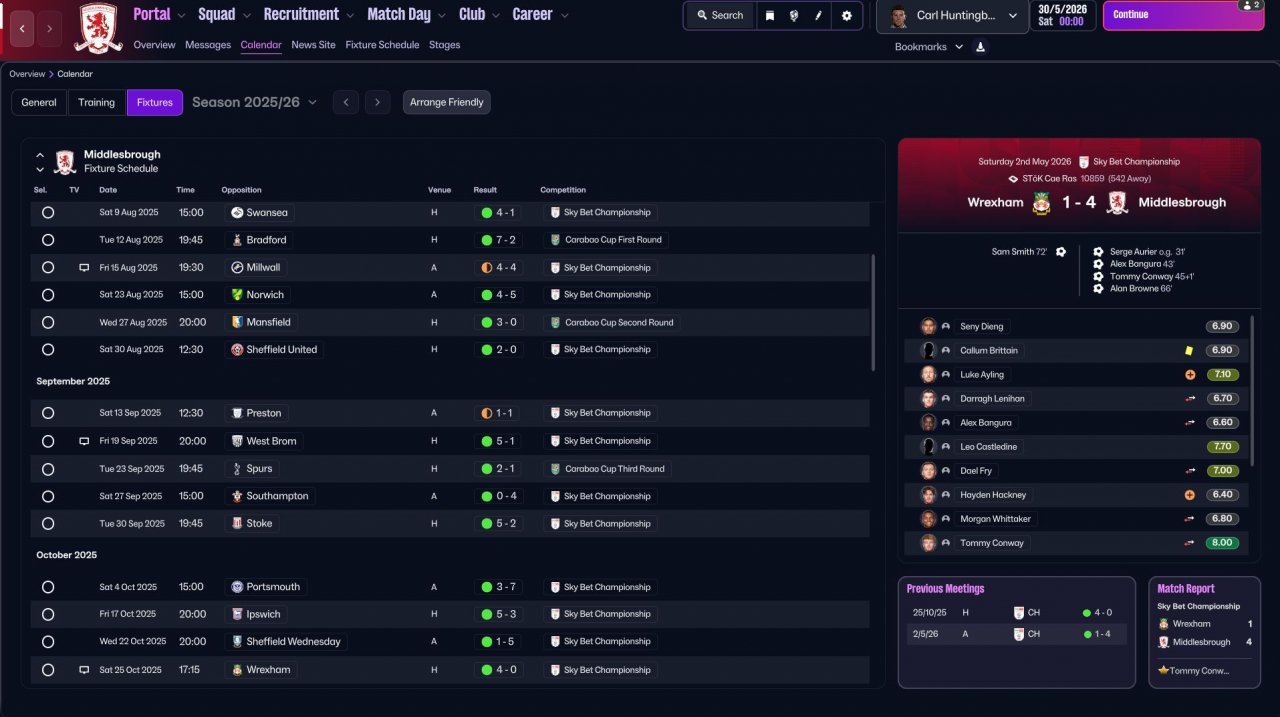
Task: Click the Search button
Action: click(720, 15)
